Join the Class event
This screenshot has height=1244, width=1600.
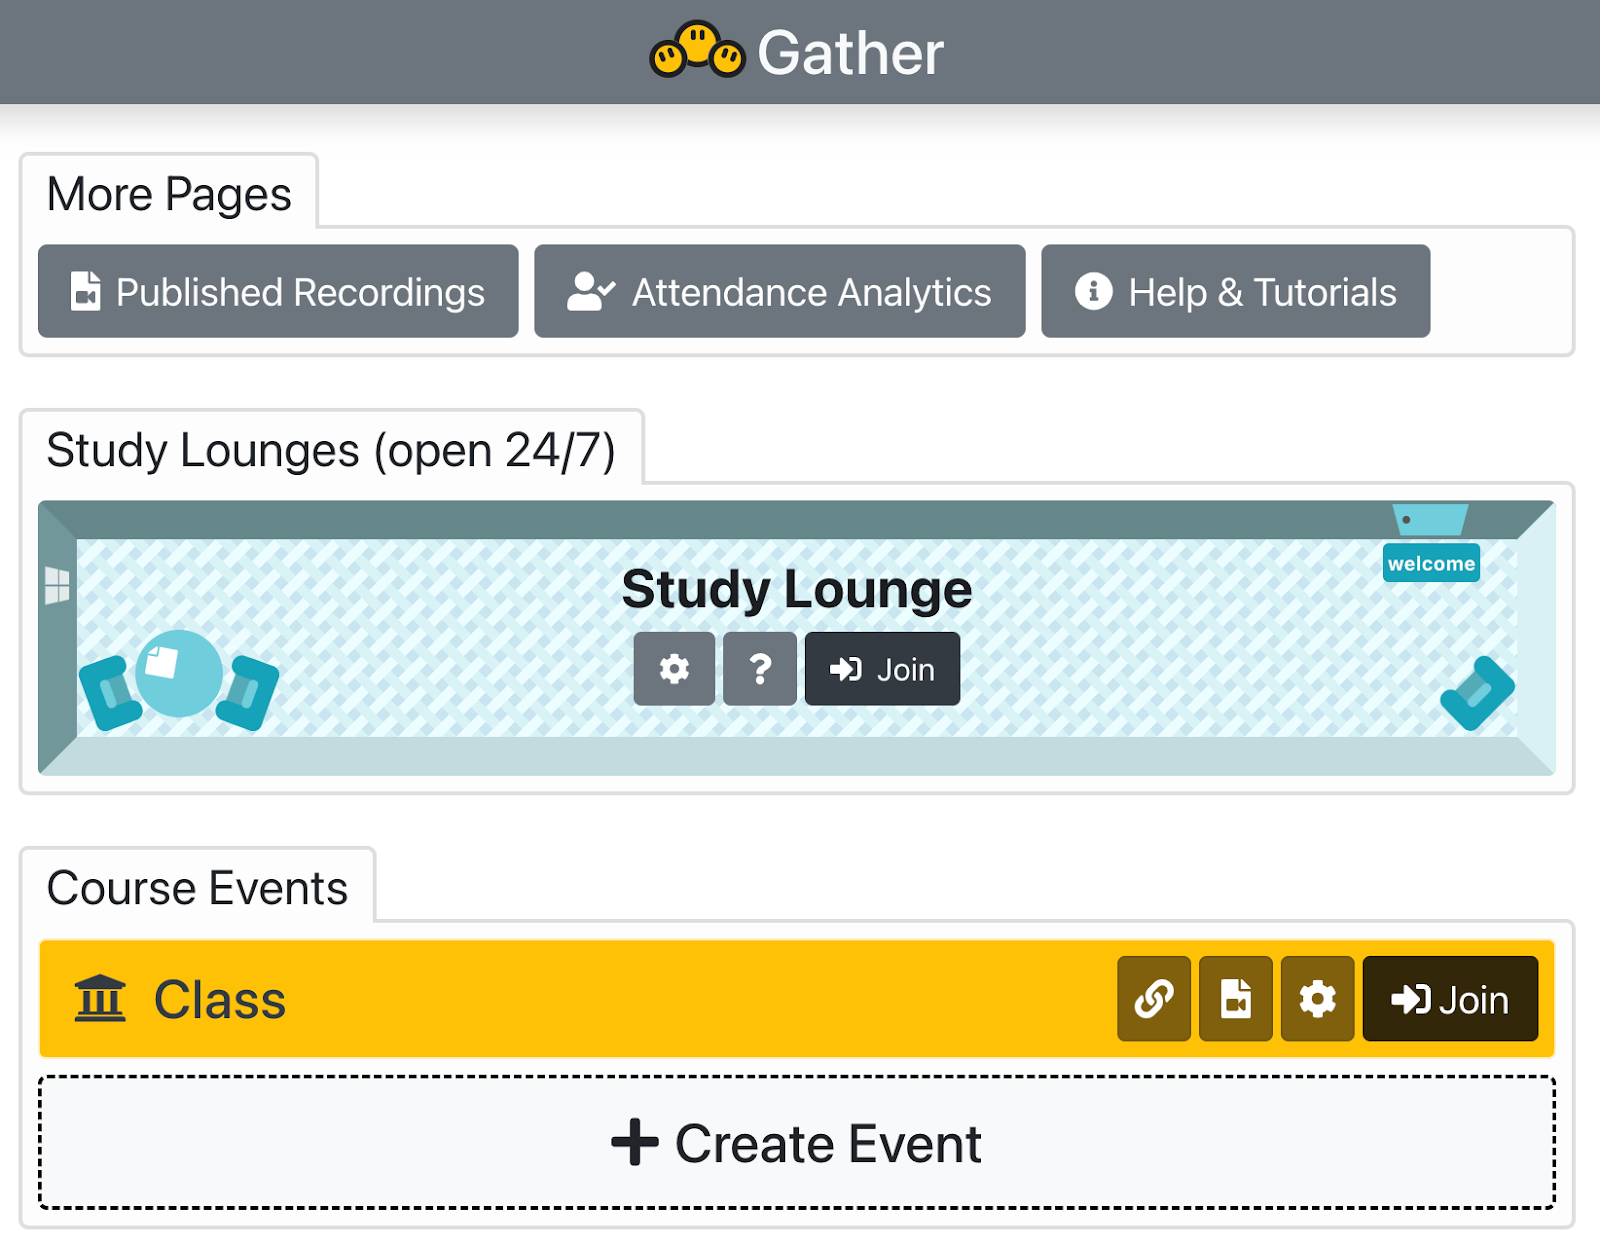coord(1449,998)
